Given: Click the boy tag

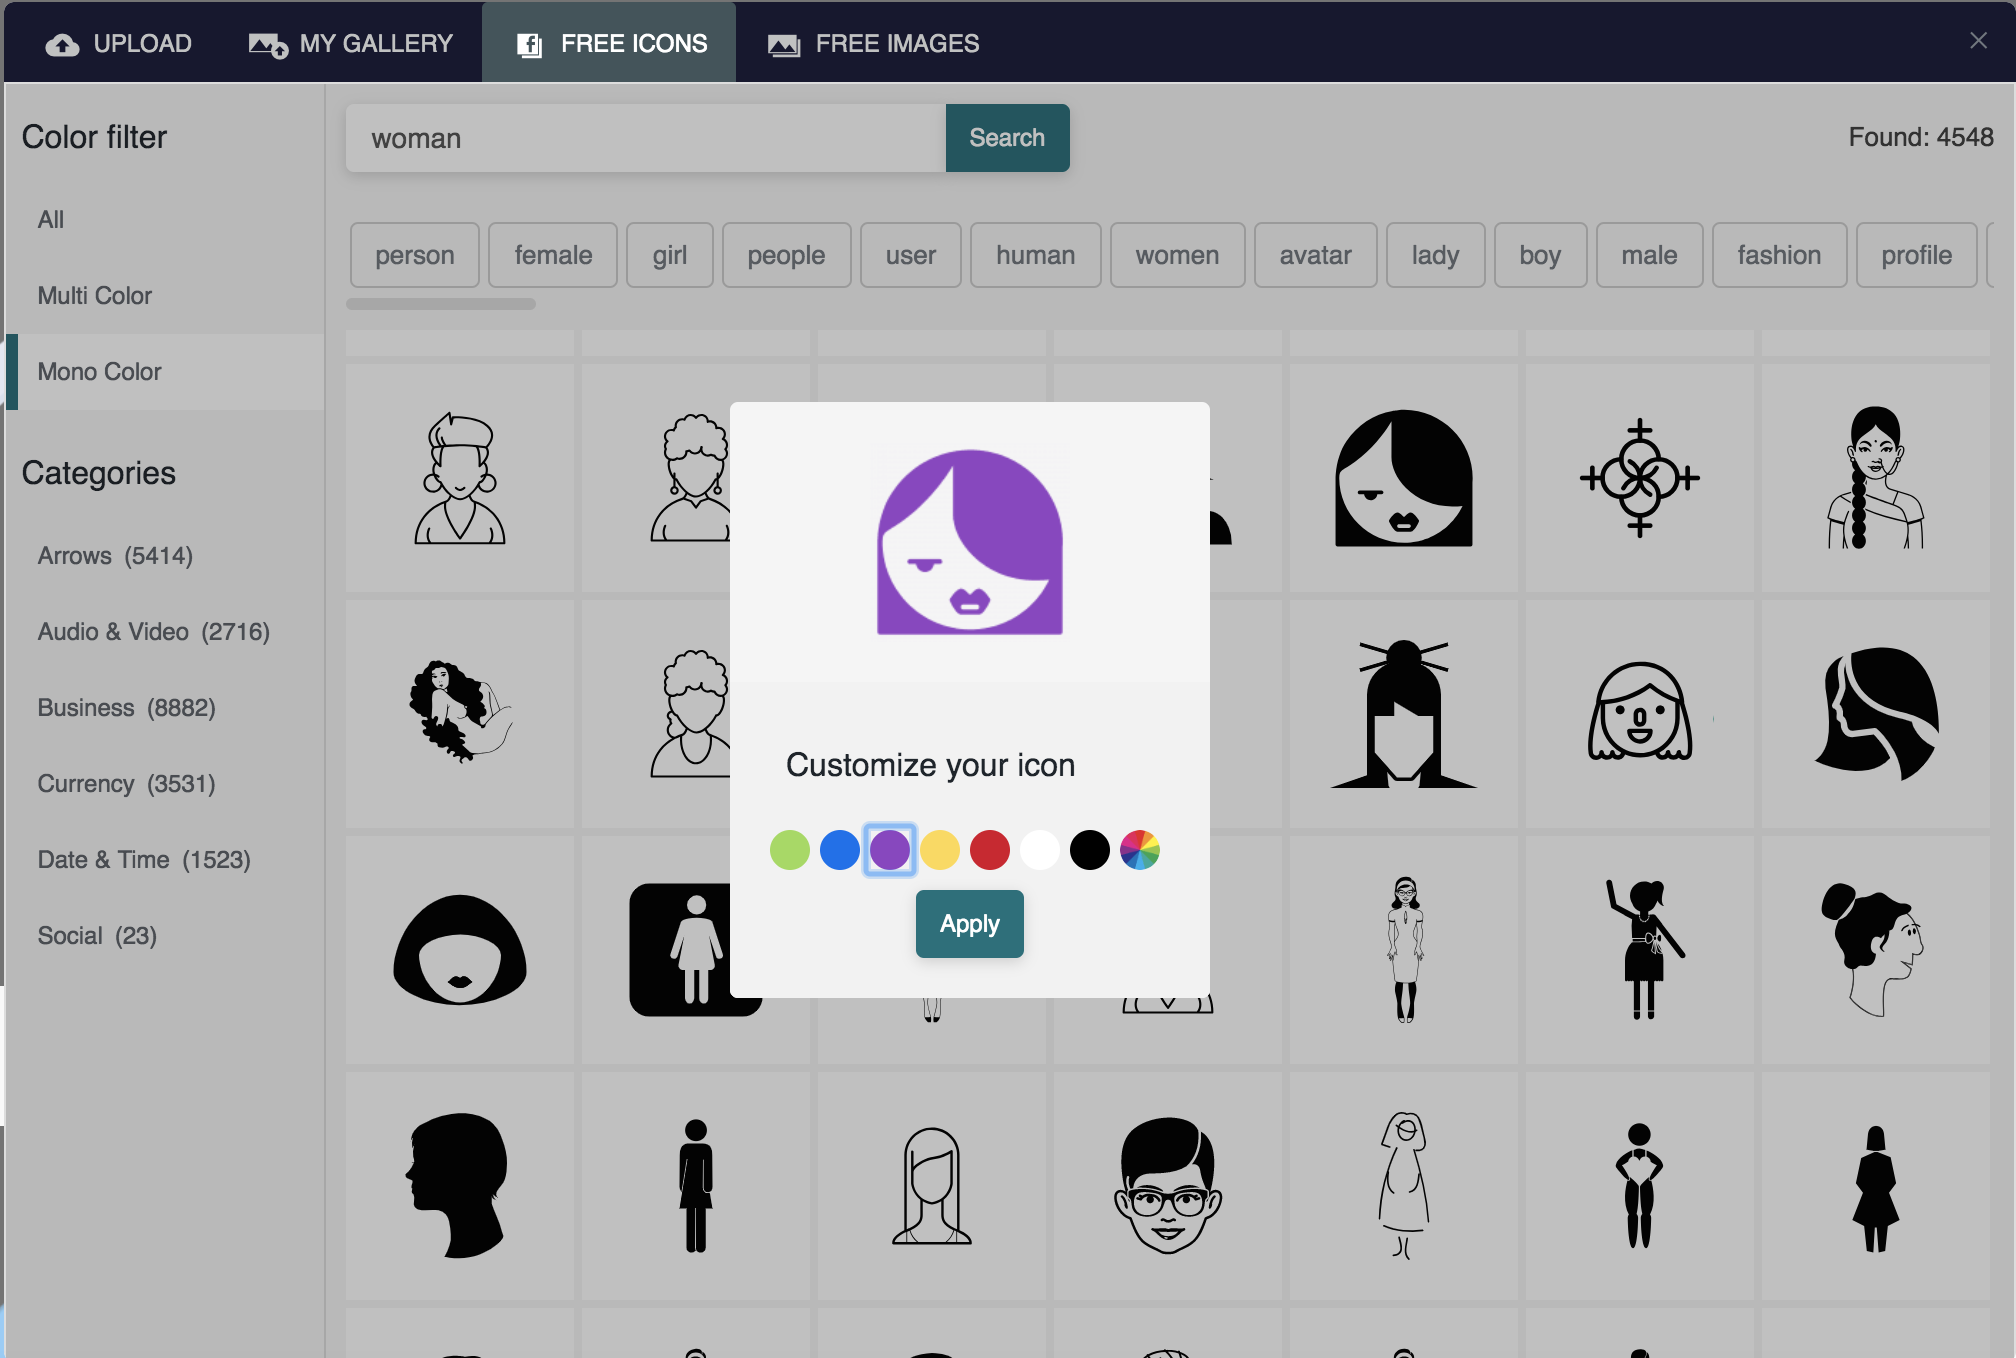Looking at the screenshot, I should [1541, 255].
